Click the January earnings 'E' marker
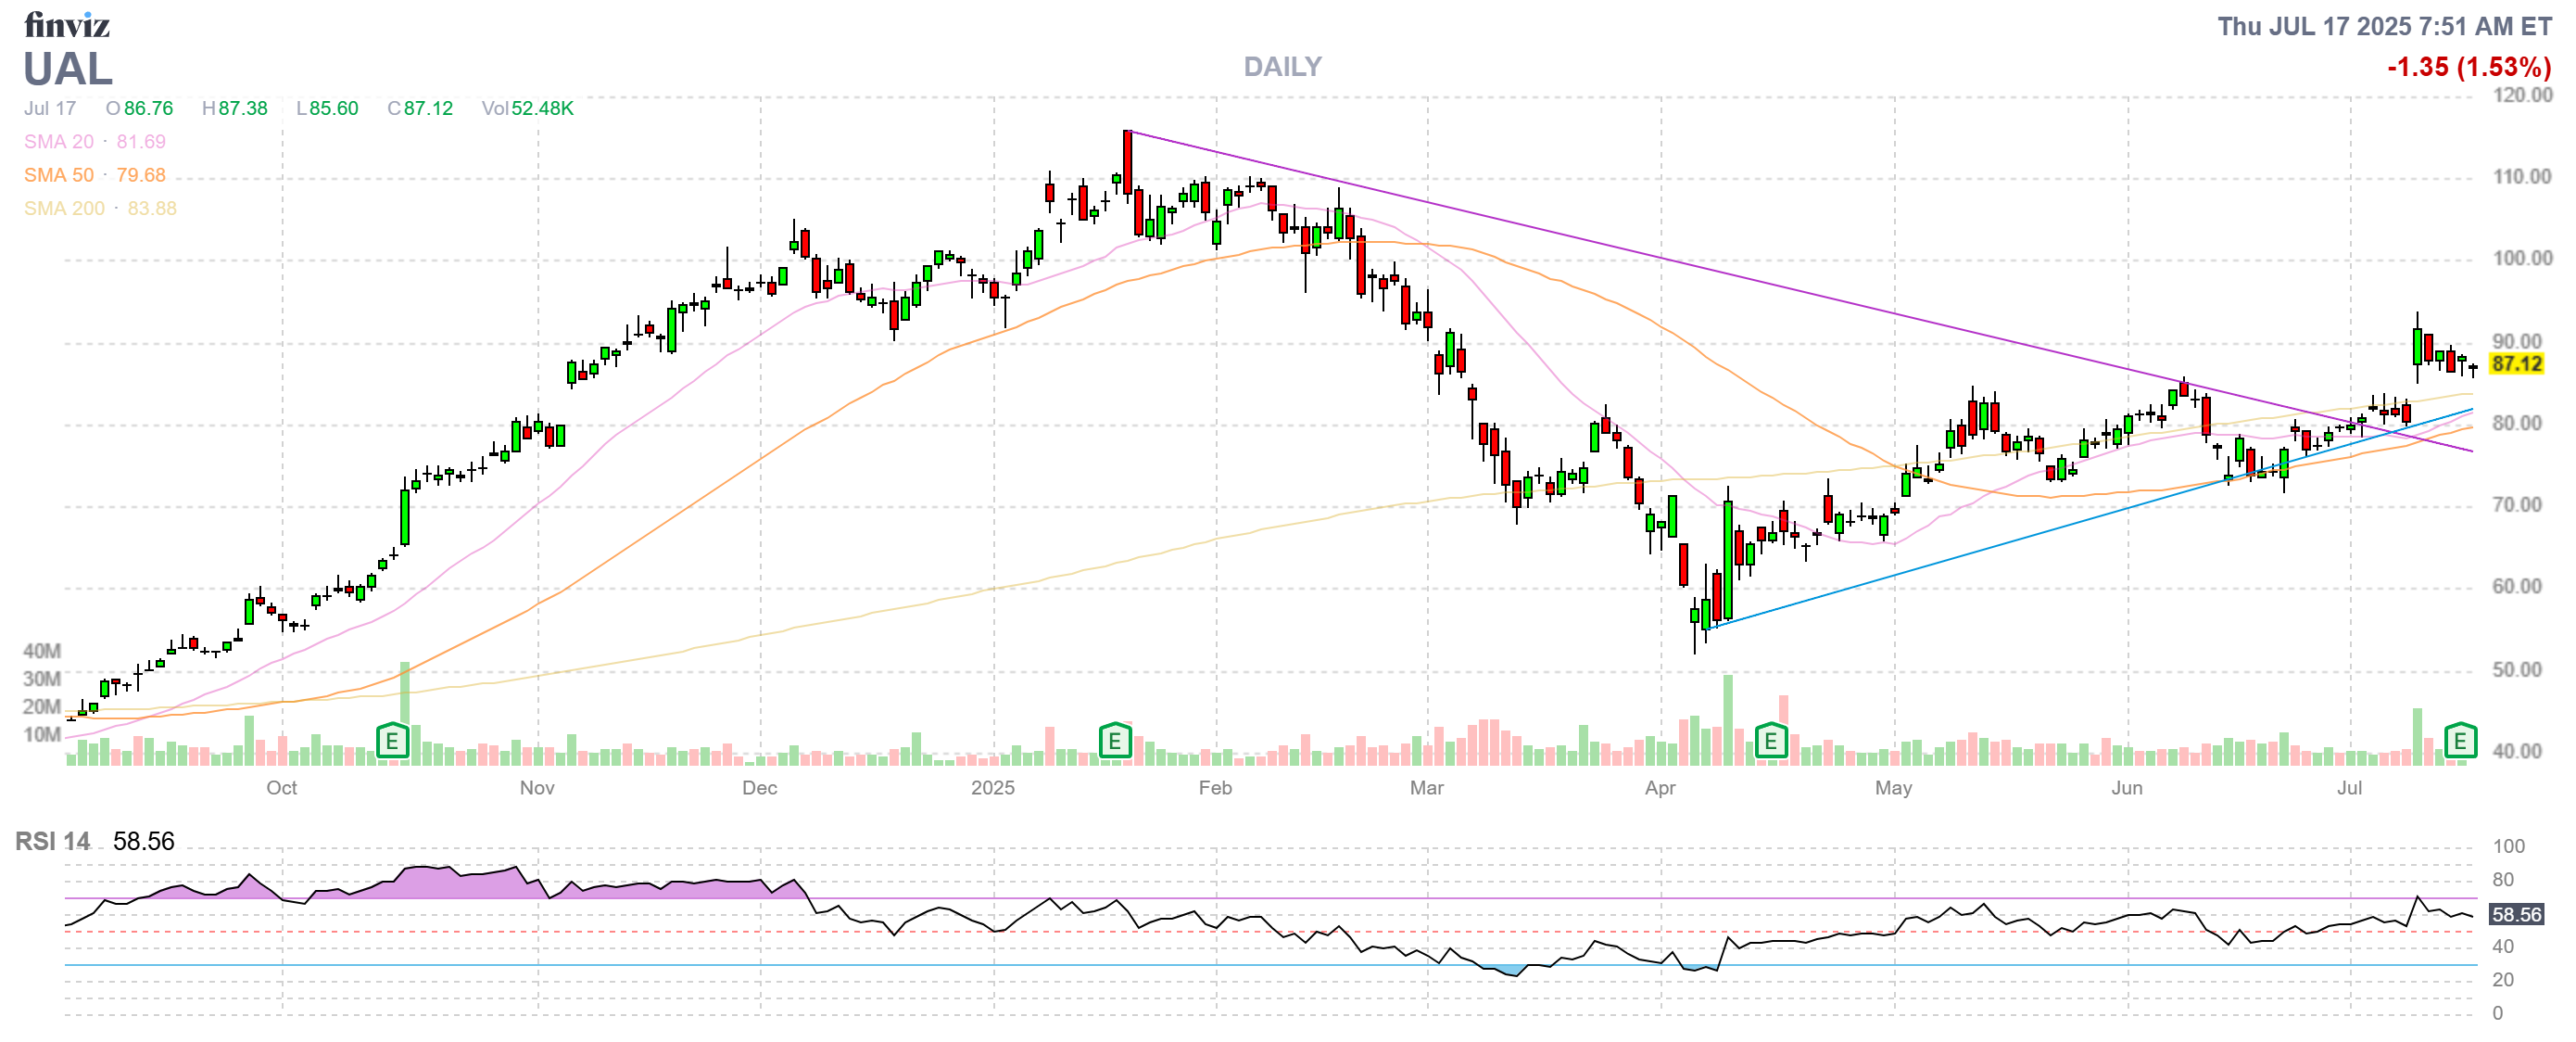2576x1042 pixels. [1114, 741]
